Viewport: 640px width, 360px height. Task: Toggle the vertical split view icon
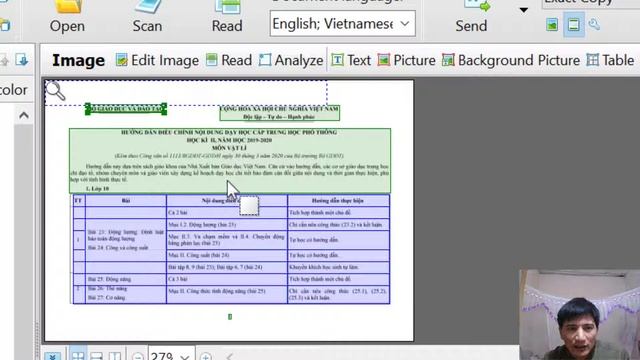tap(115, 356)
